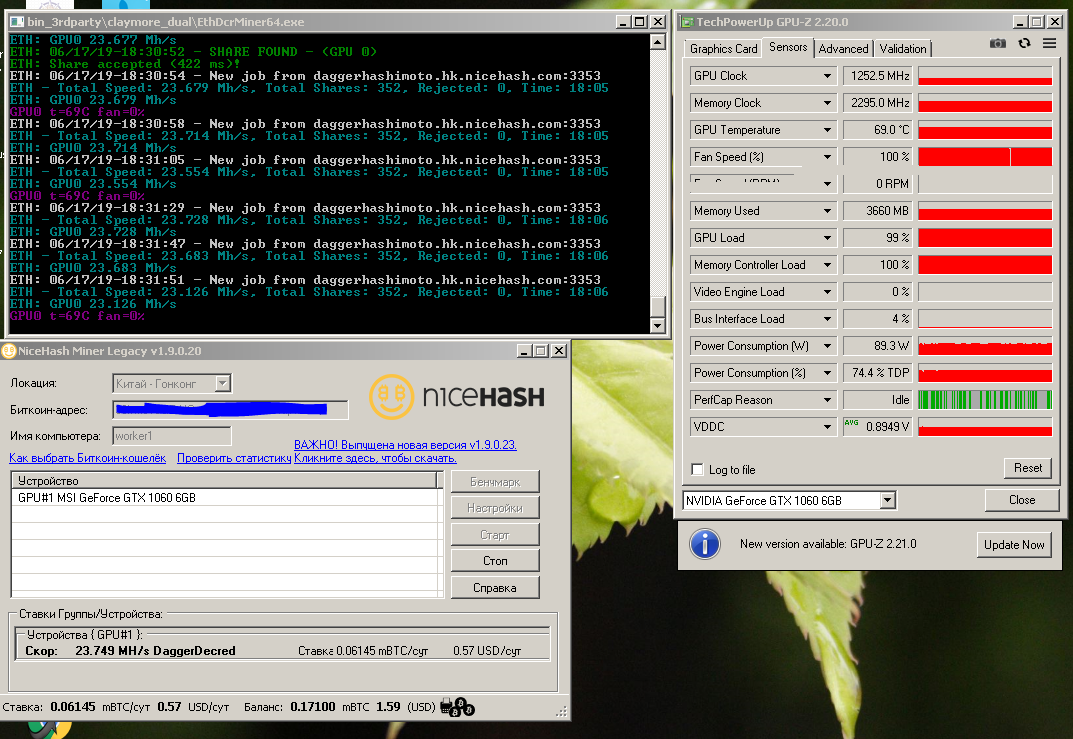Open the GPU Clock sensor dropdown

(x=827, y=76)
